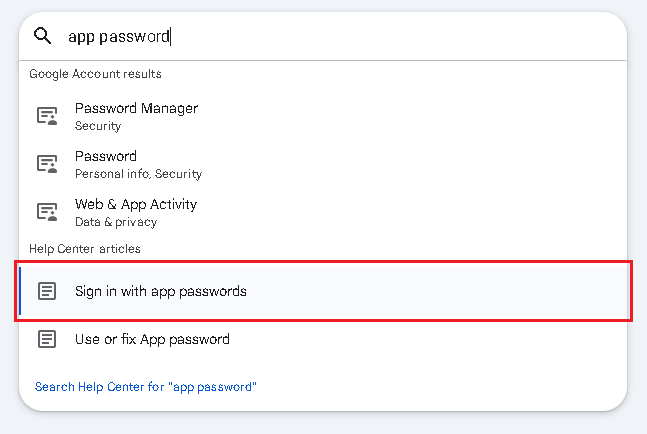Click the magnifying glass search icon

pyautogui.click(x=42, y=36)
